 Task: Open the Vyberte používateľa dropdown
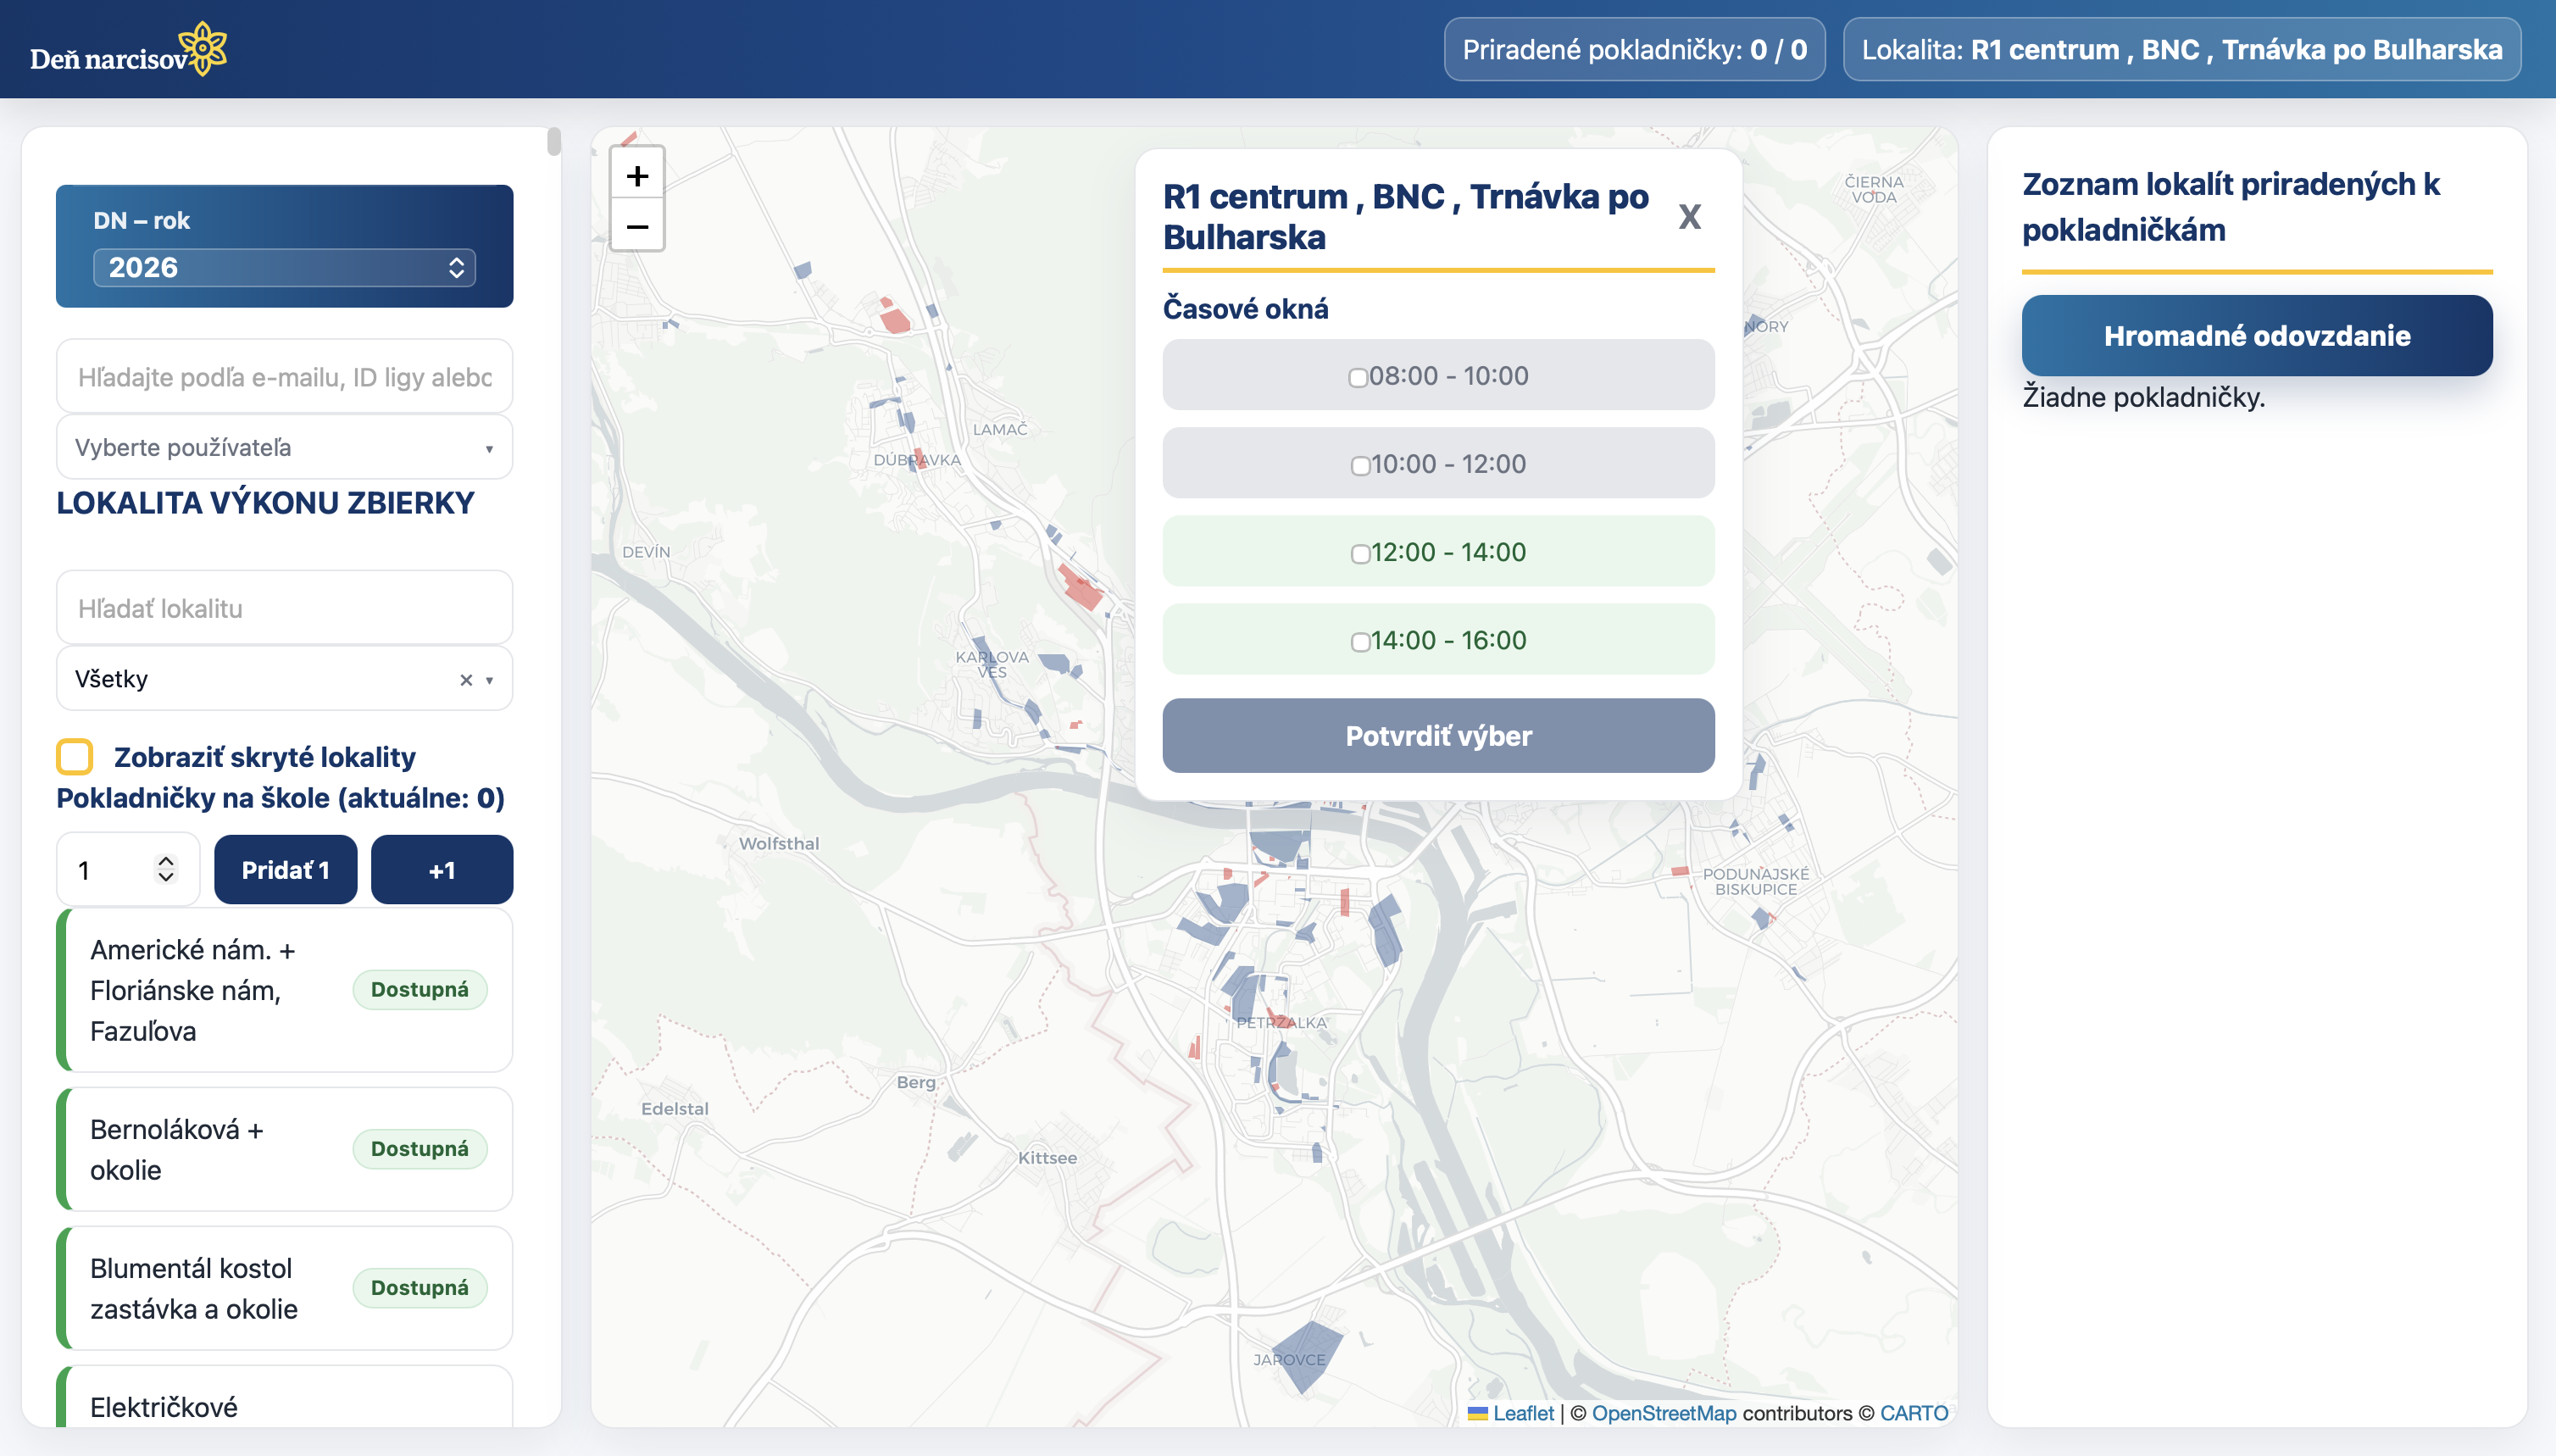pyautogui.click(x=284, y=447)
